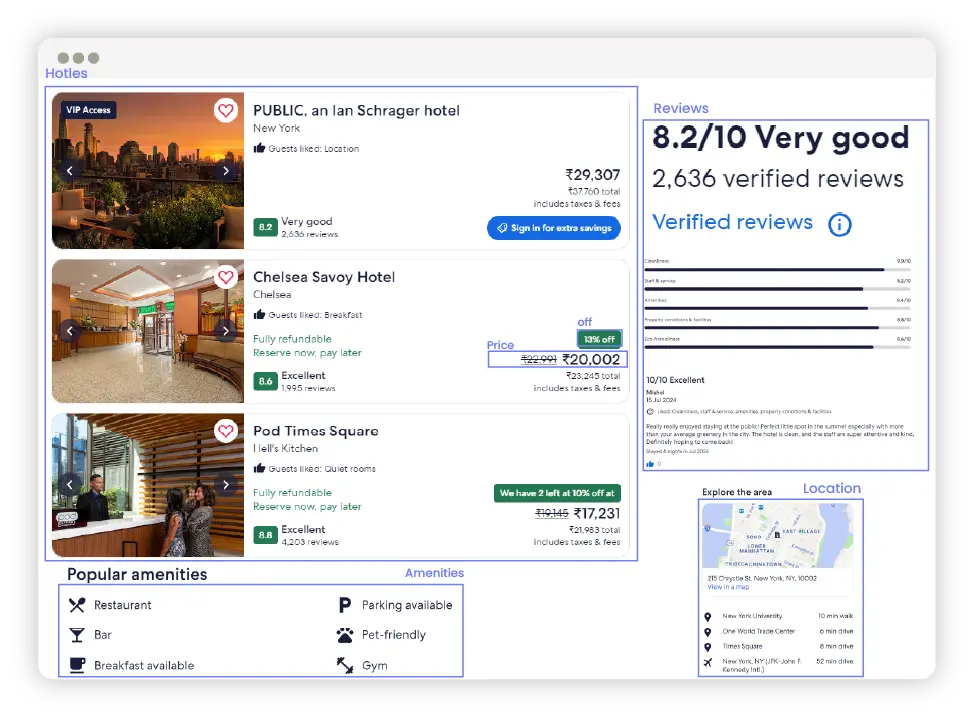Click the 13% off discount badge
This screenshot has height=717, width=974.
pyautogui.click(x=599, y=339)
